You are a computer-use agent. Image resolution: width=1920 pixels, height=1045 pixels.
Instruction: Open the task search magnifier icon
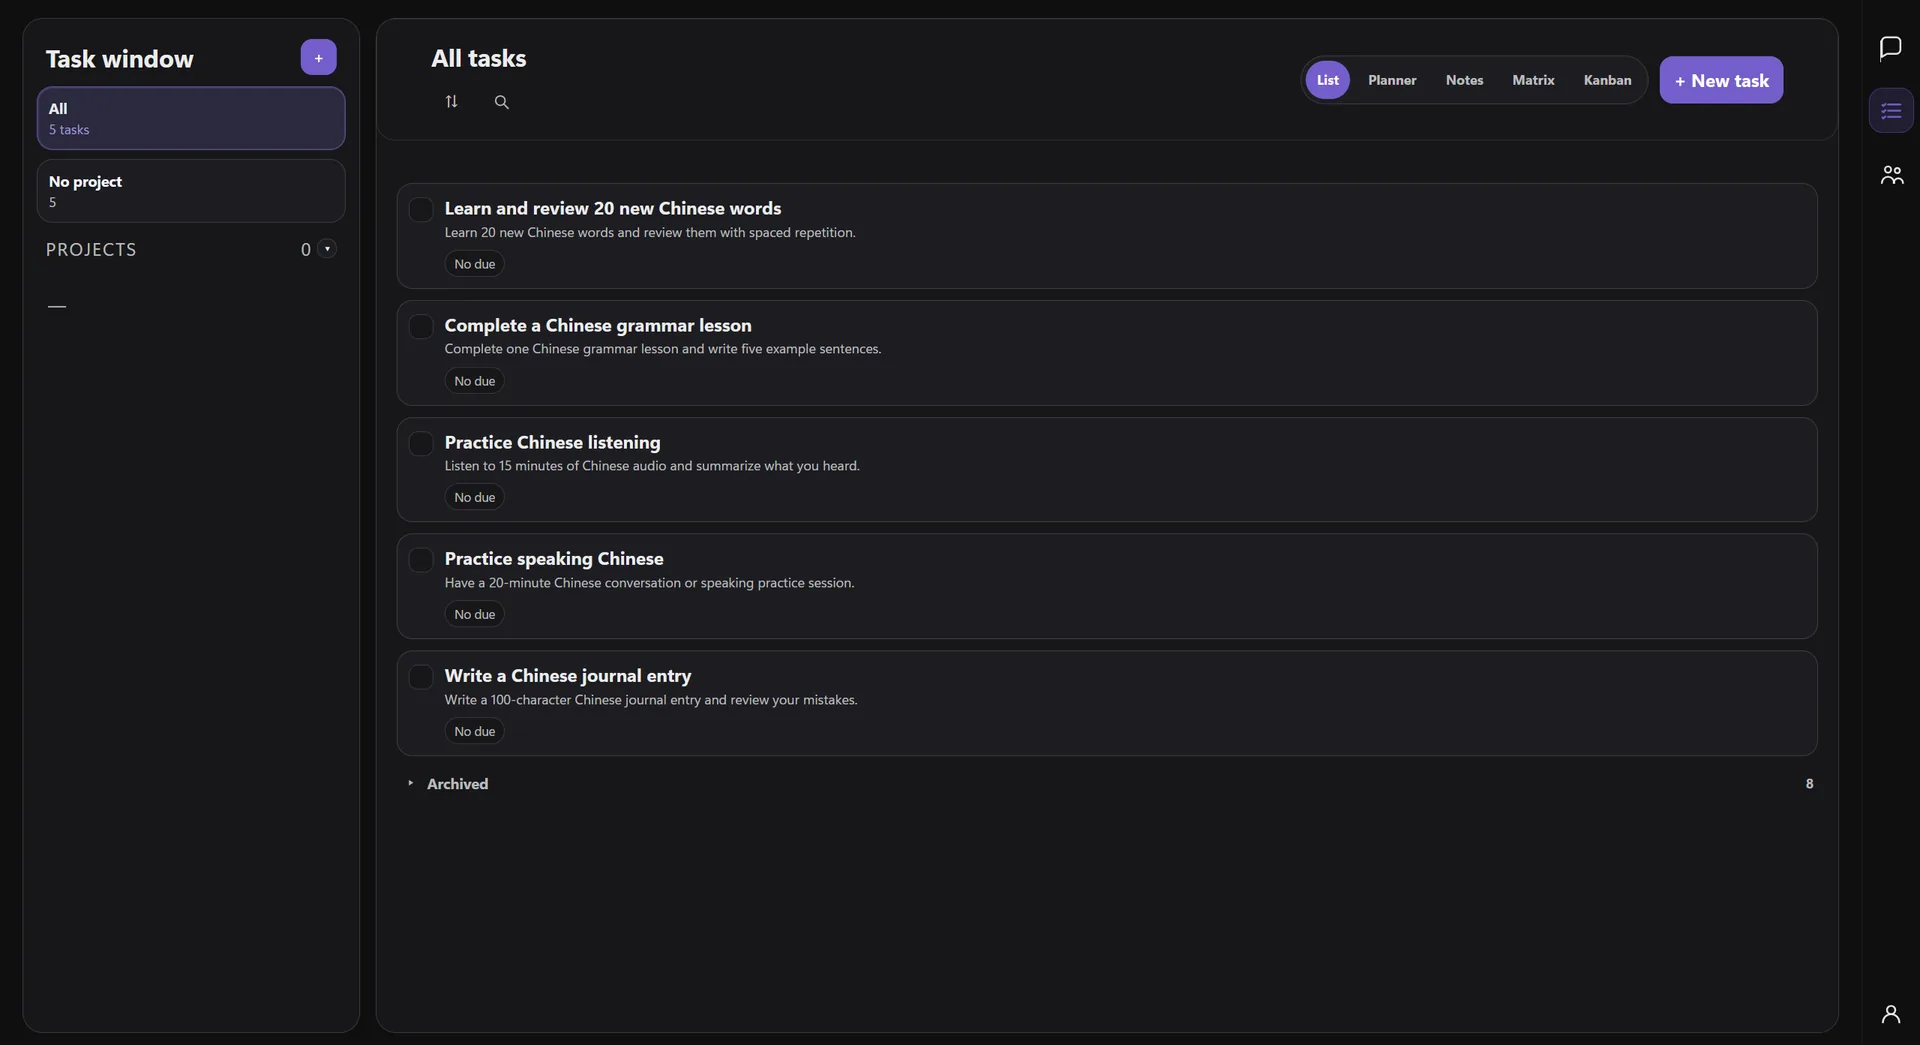coord(502,102)
